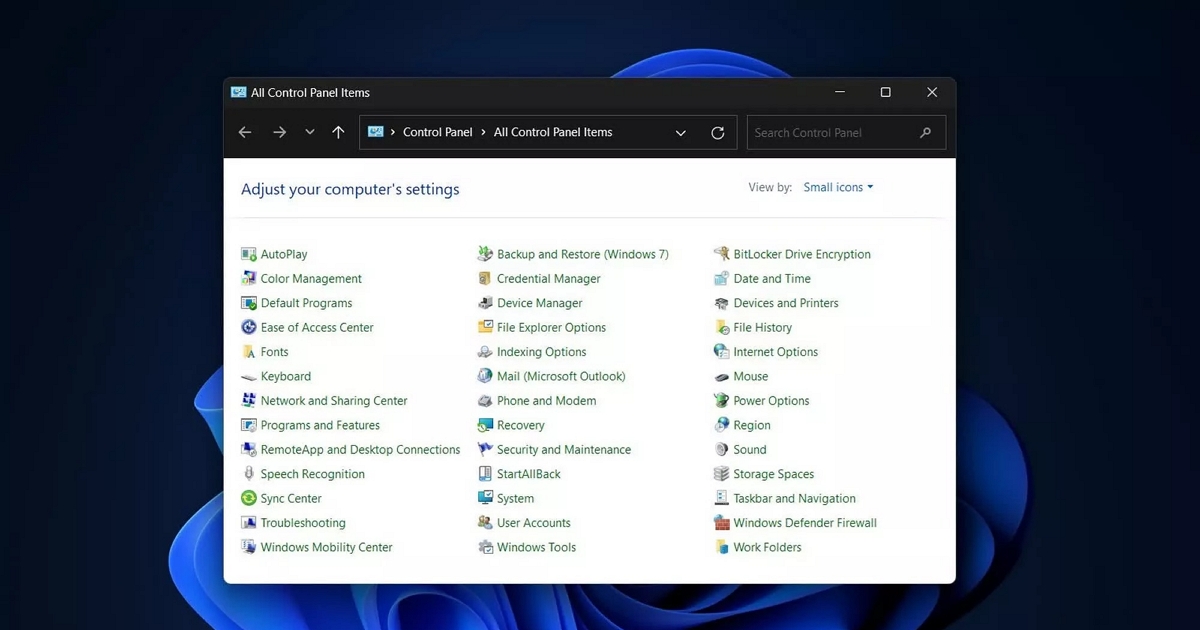Click the Ease of Access Center icon
Viewport: 1200px width, 630px height.
(x=249, y=327)
